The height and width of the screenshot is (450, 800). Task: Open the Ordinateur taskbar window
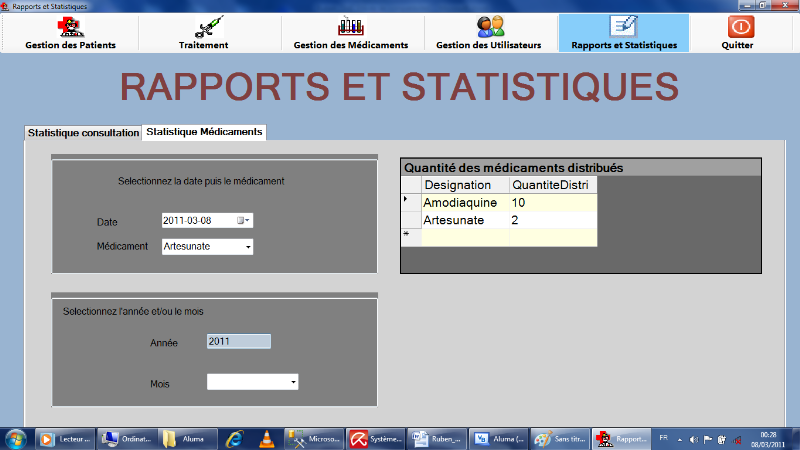127,439
